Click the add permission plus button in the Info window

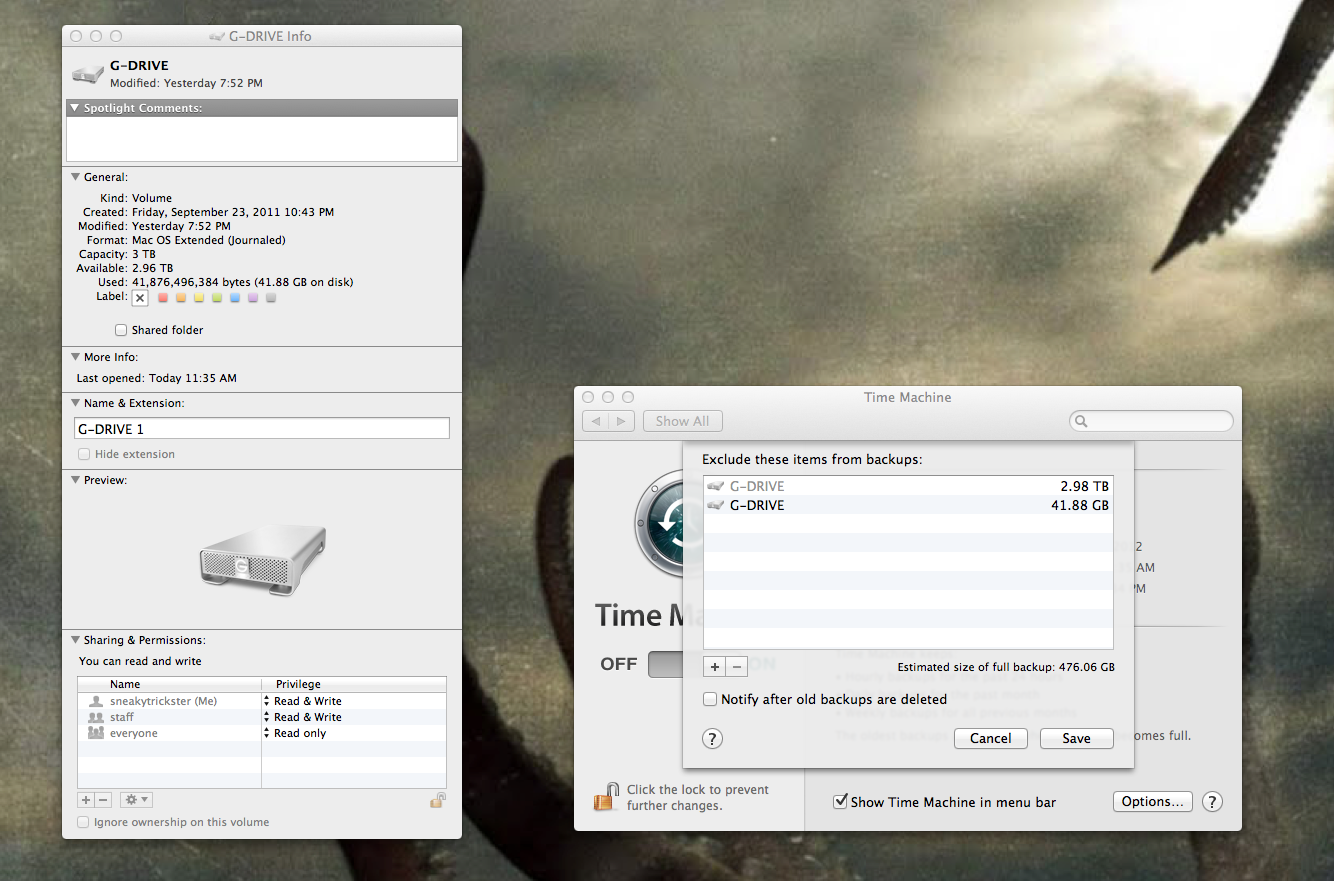click(86, 800)
